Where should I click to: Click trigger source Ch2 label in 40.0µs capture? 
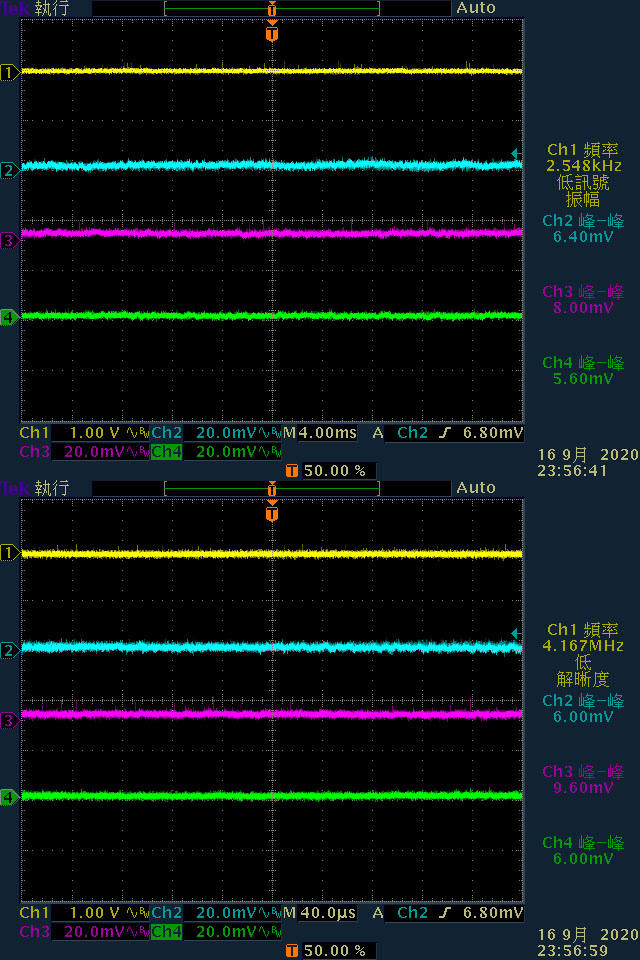(x=413, y=913)
